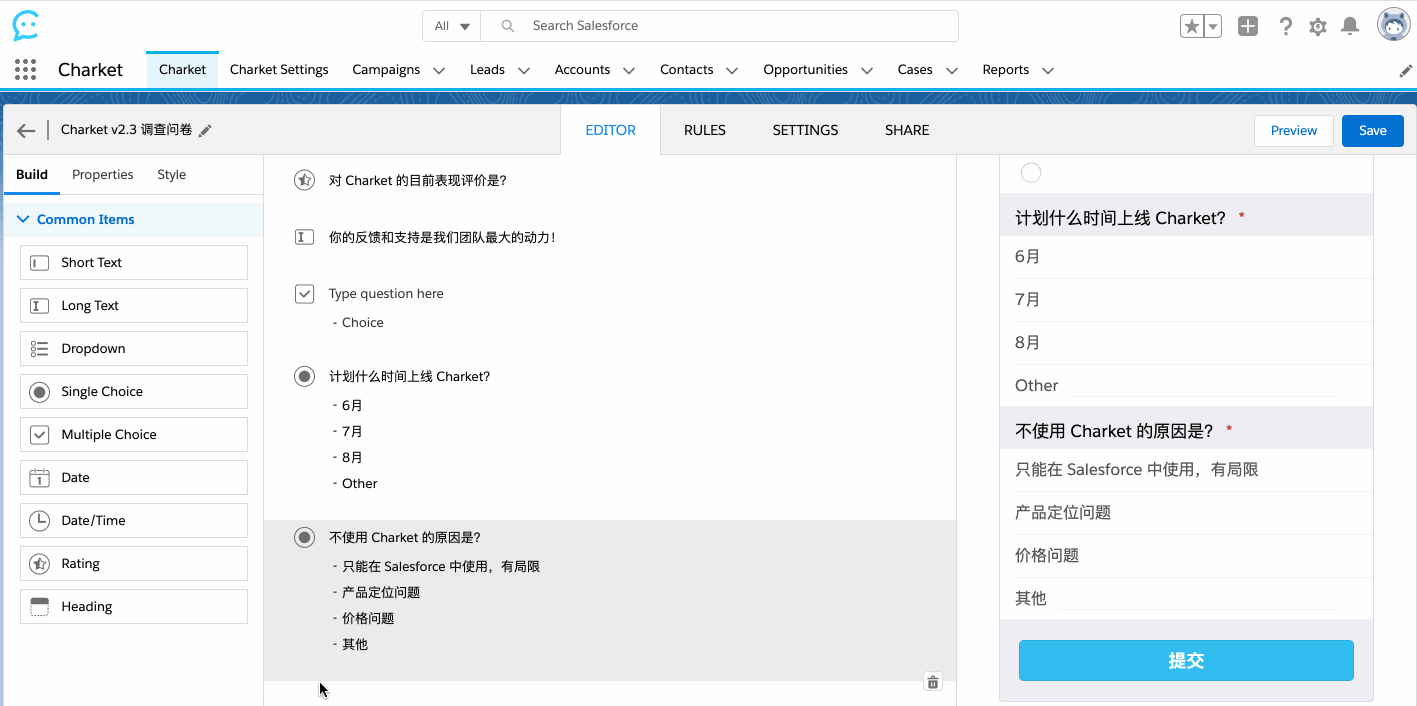Switch to the RULES tab

(x=705, y=130)
